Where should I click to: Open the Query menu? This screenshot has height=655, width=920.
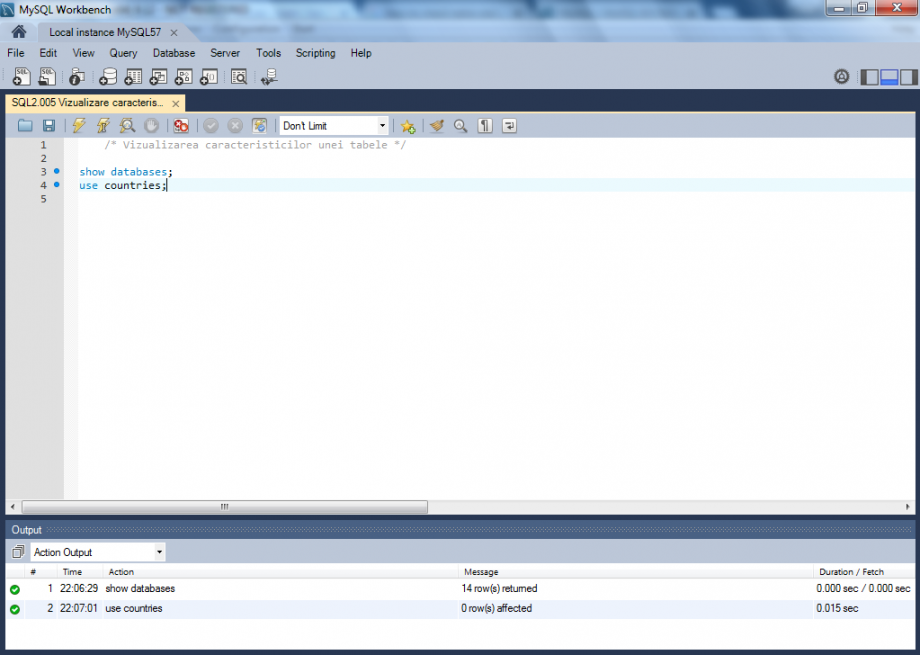point(123,53)
